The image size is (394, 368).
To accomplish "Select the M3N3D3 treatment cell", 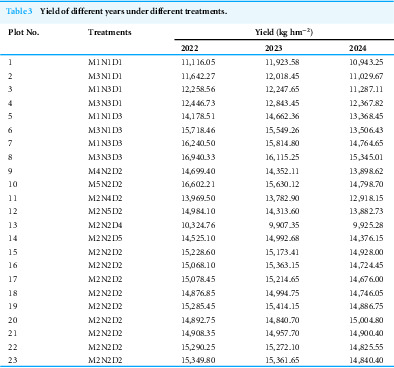I will [x=105, y=157].
